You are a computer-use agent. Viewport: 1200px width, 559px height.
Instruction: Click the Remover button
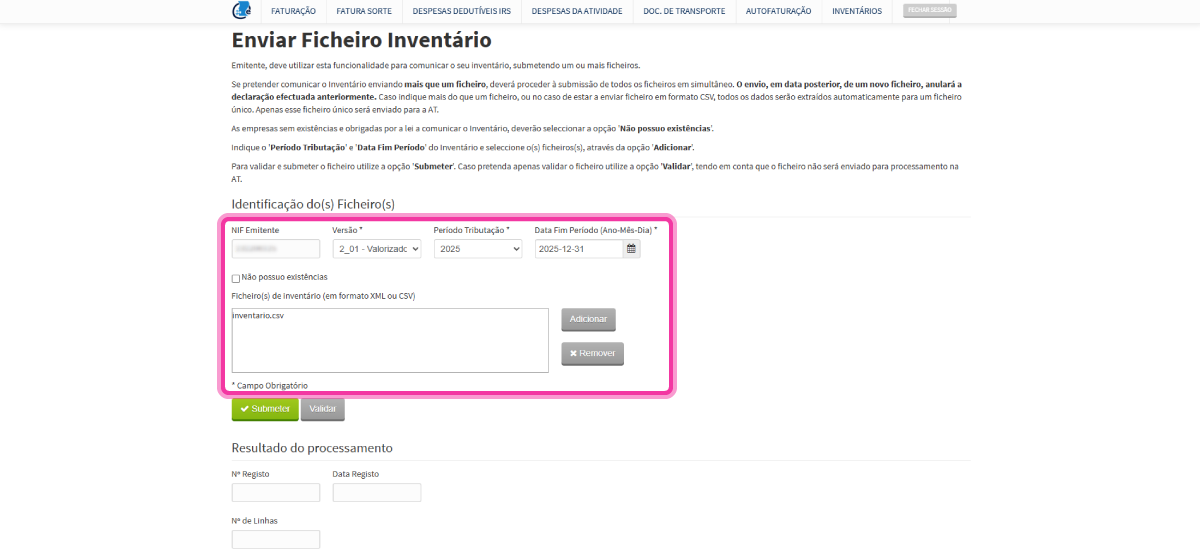592,354
